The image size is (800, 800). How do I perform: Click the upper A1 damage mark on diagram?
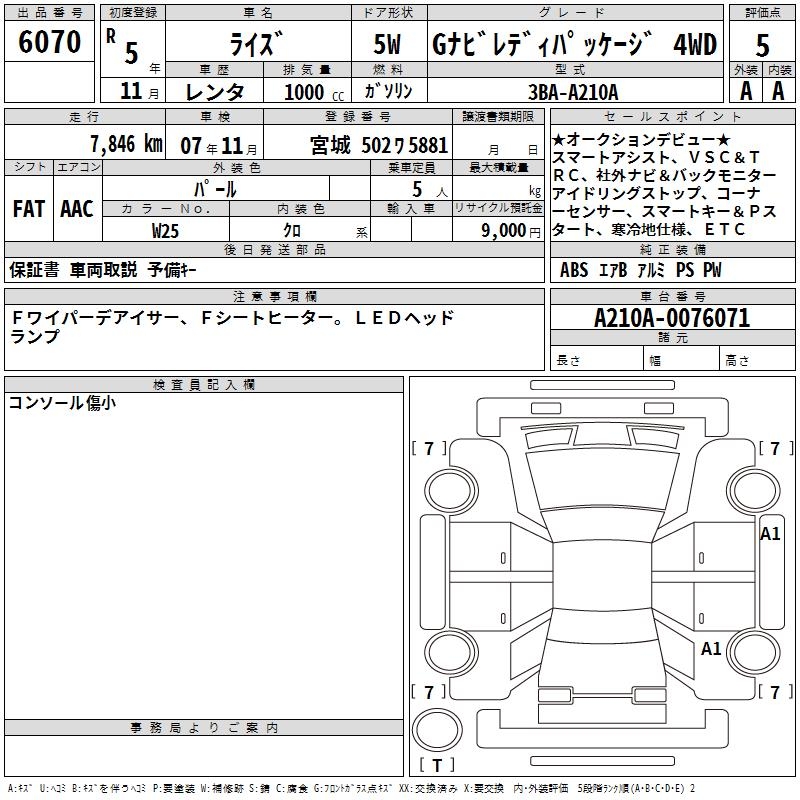click(x=770, y=534)
